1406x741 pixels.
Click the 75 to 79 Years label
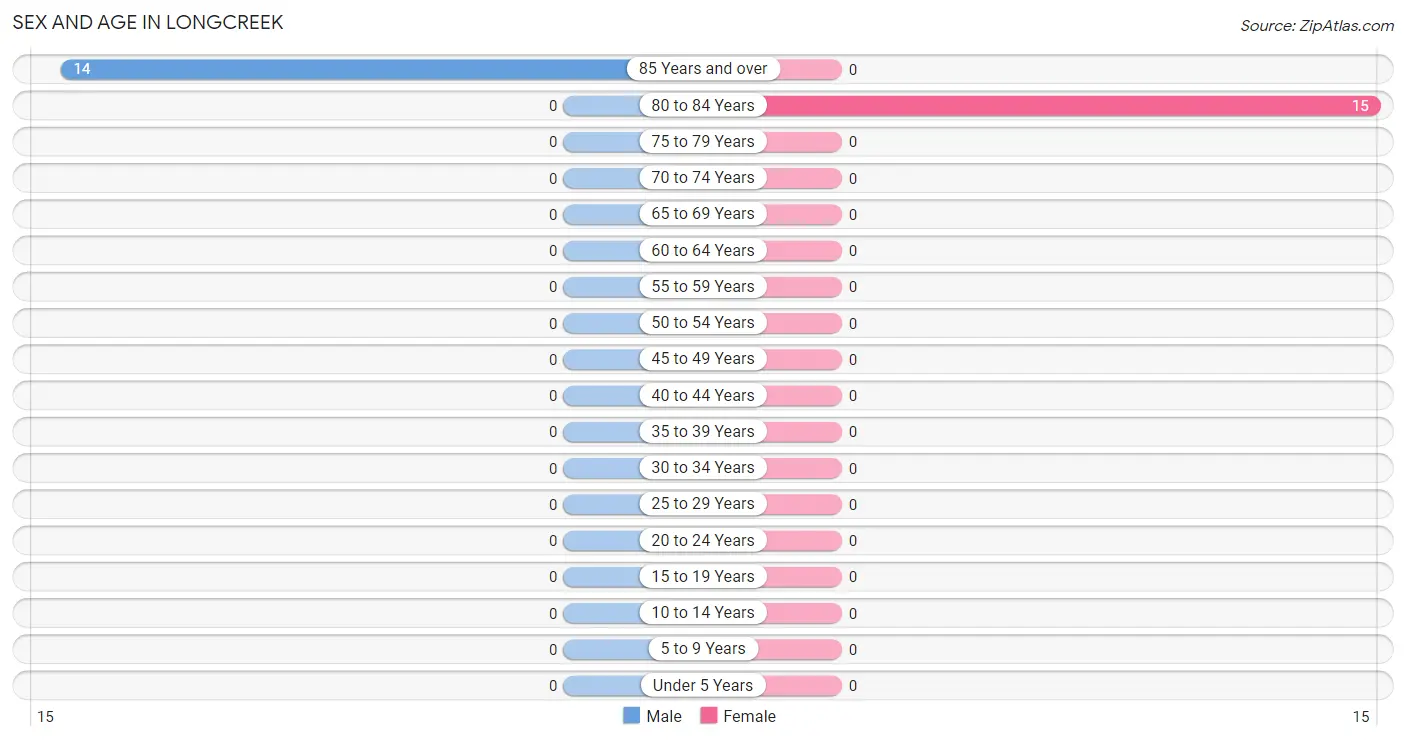pos(703,141)
